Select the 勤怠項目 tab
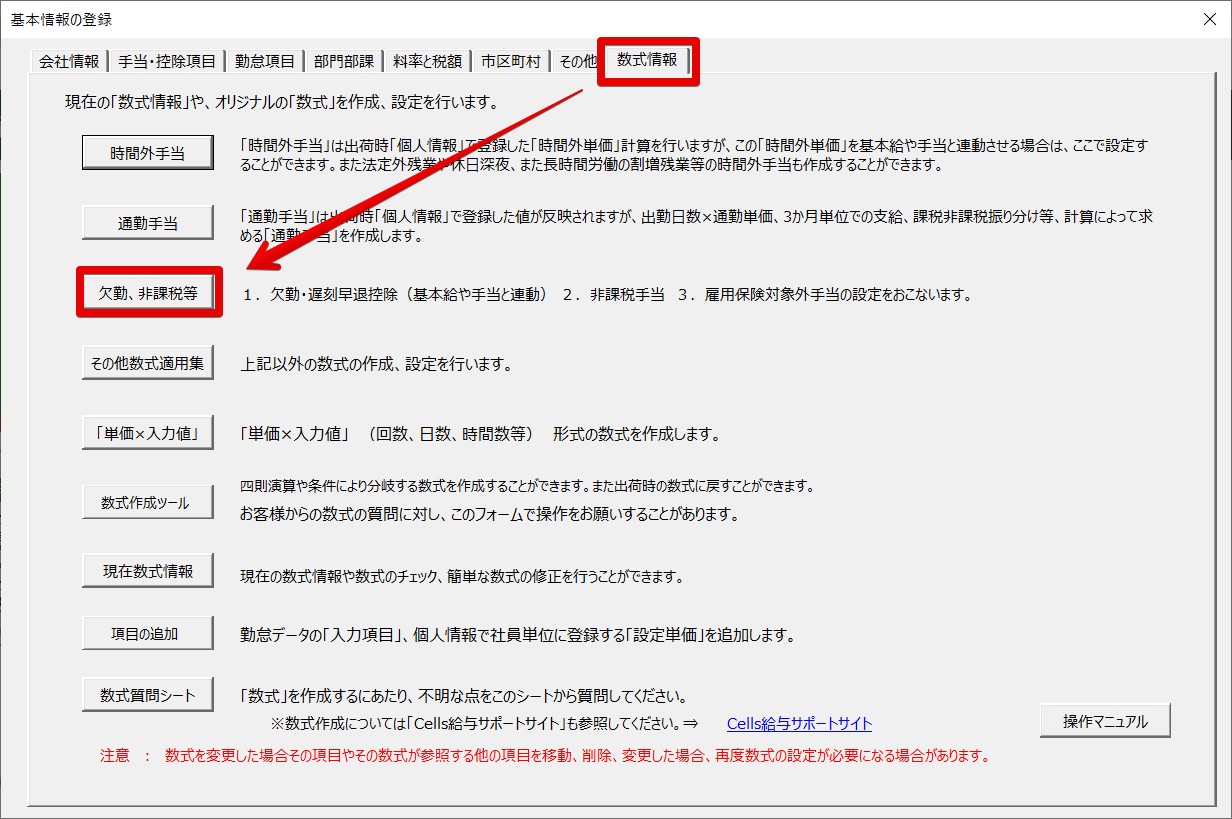This screenshot has height=819, width=1232. point(264,62)
